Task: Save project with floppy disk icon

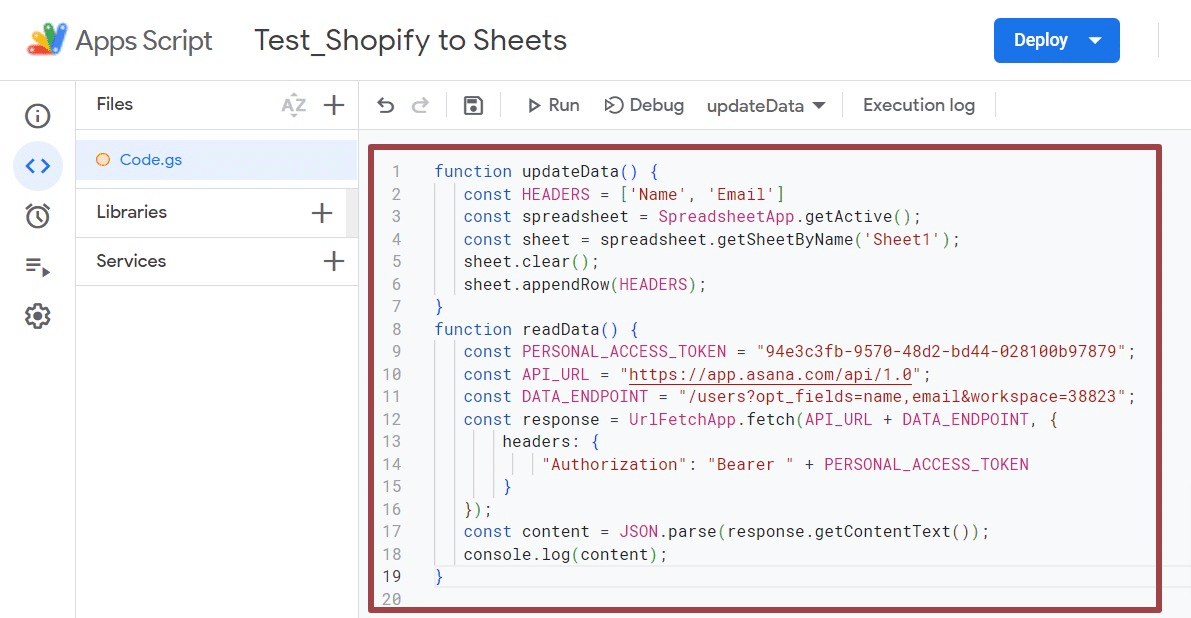Action: point(473,106)
